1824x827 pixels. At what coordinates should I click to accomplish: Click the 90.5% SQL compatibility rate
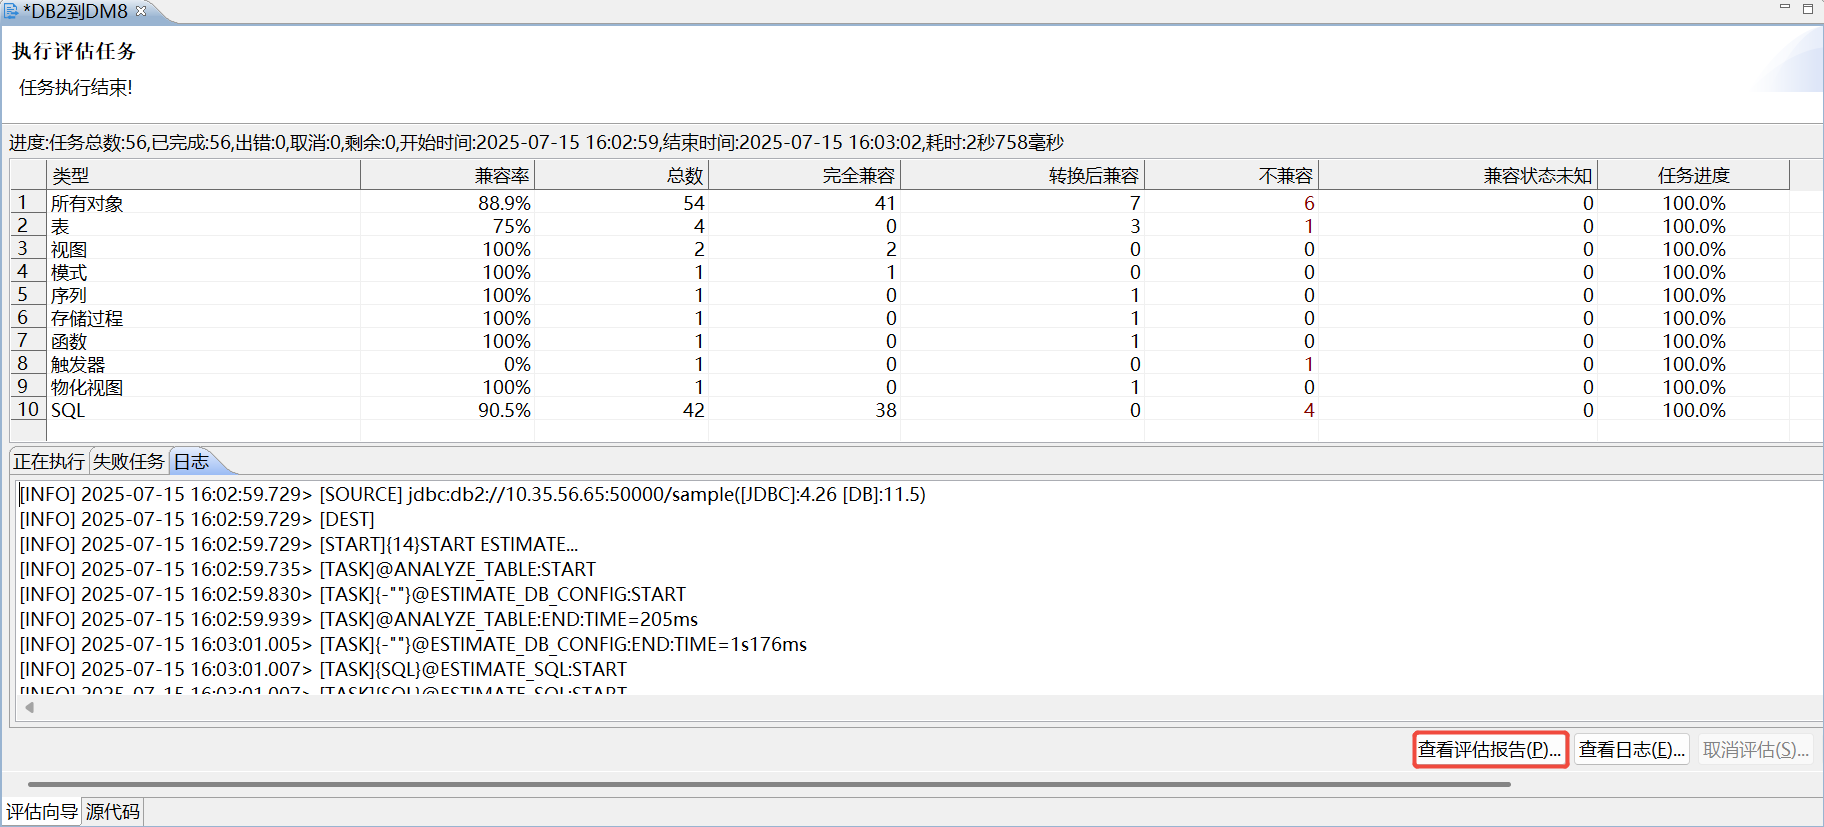point(504,410)
